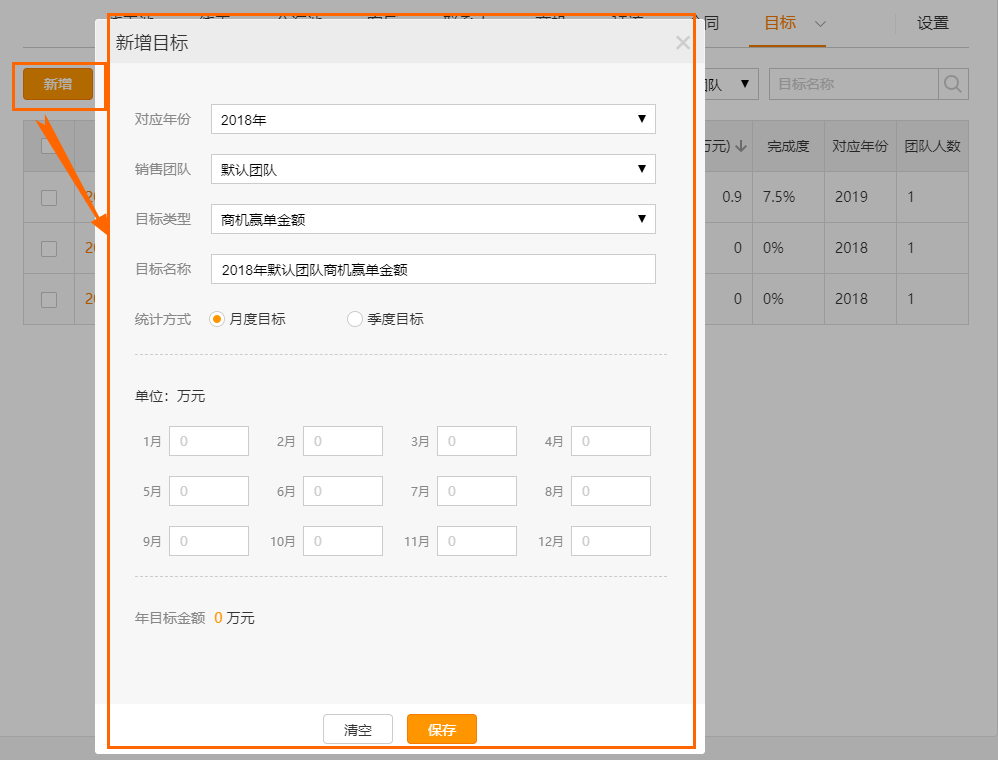Click the 目标名称 field in dialog
Image resolution: width=998 pixels, height=760 pixels.
click(433, 269)
